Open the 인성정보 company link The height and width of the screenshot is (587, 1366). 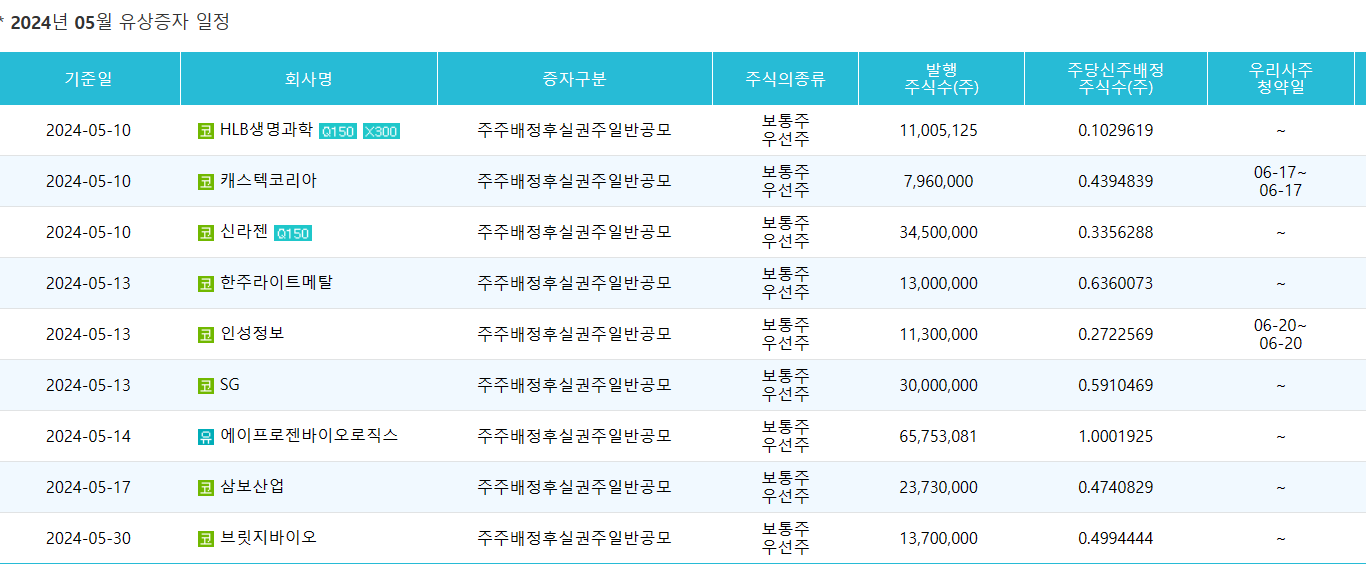pos(252,334)
